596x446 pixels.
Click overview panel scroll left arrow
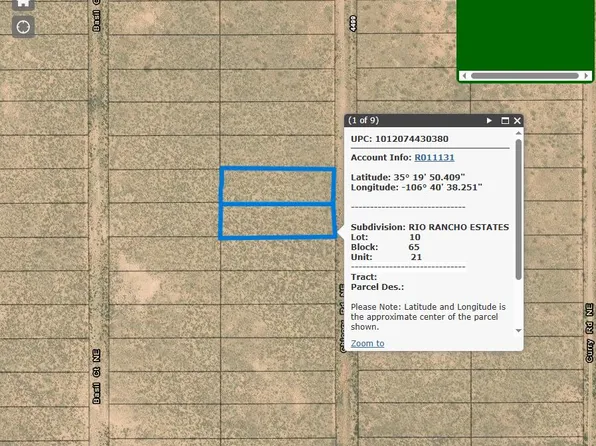coord(464,76)
